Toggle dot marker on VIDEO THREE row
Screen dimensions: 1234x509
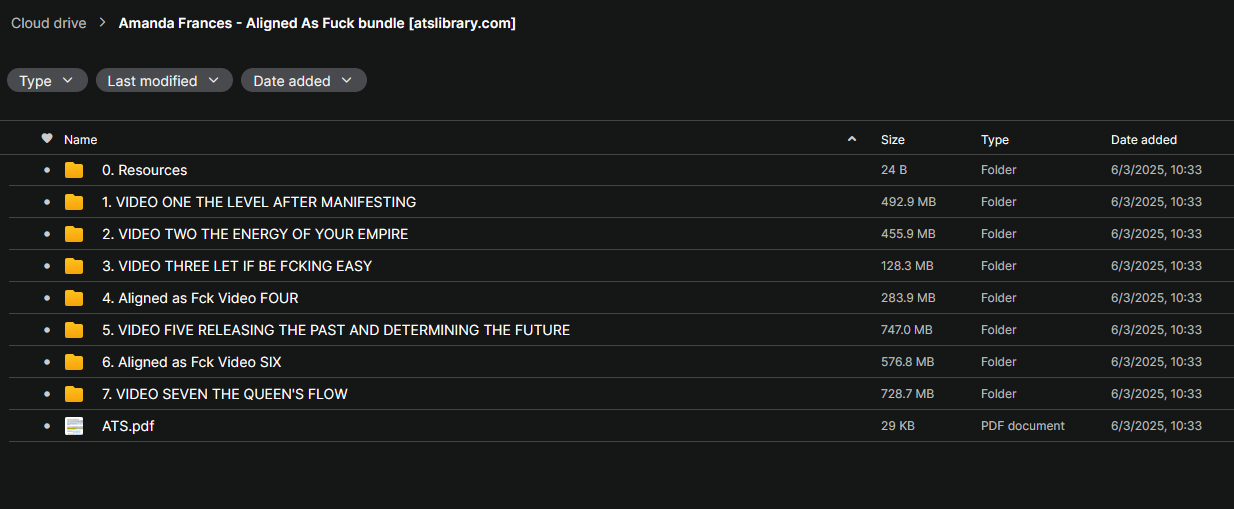point(47,266)
